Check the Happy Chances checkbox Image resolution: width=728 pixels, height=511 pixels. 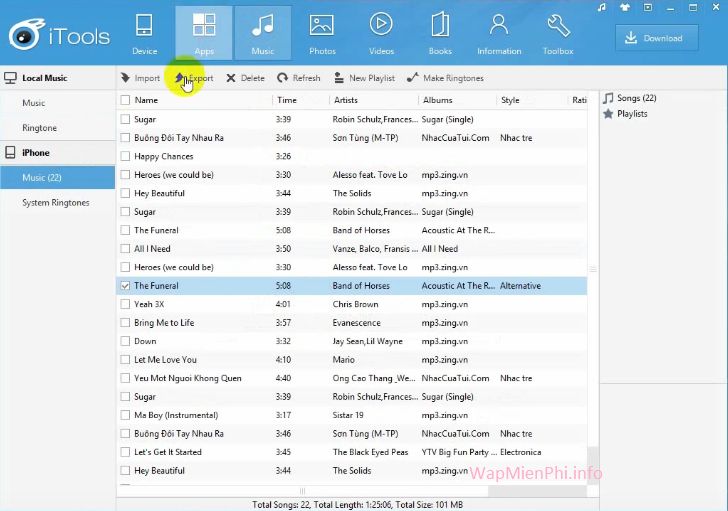(x=125, y=156)
